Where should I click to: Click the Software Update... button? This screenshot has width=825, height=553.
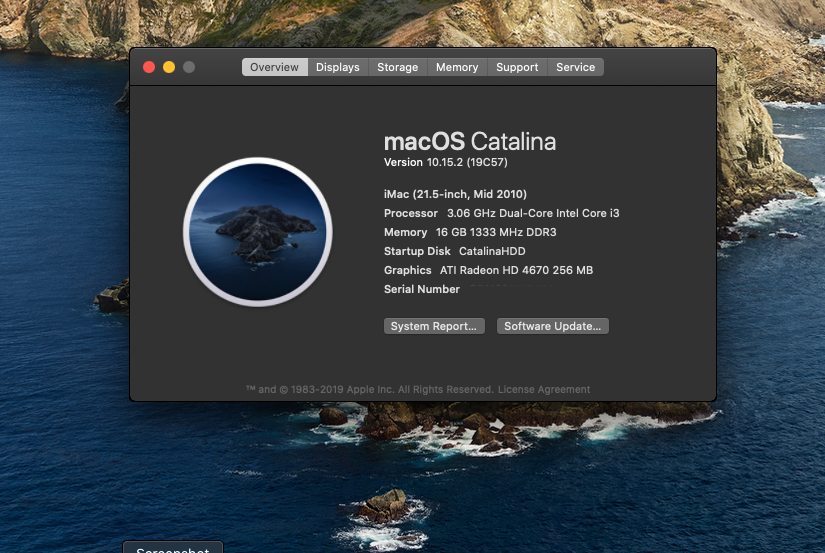point(552,326)
